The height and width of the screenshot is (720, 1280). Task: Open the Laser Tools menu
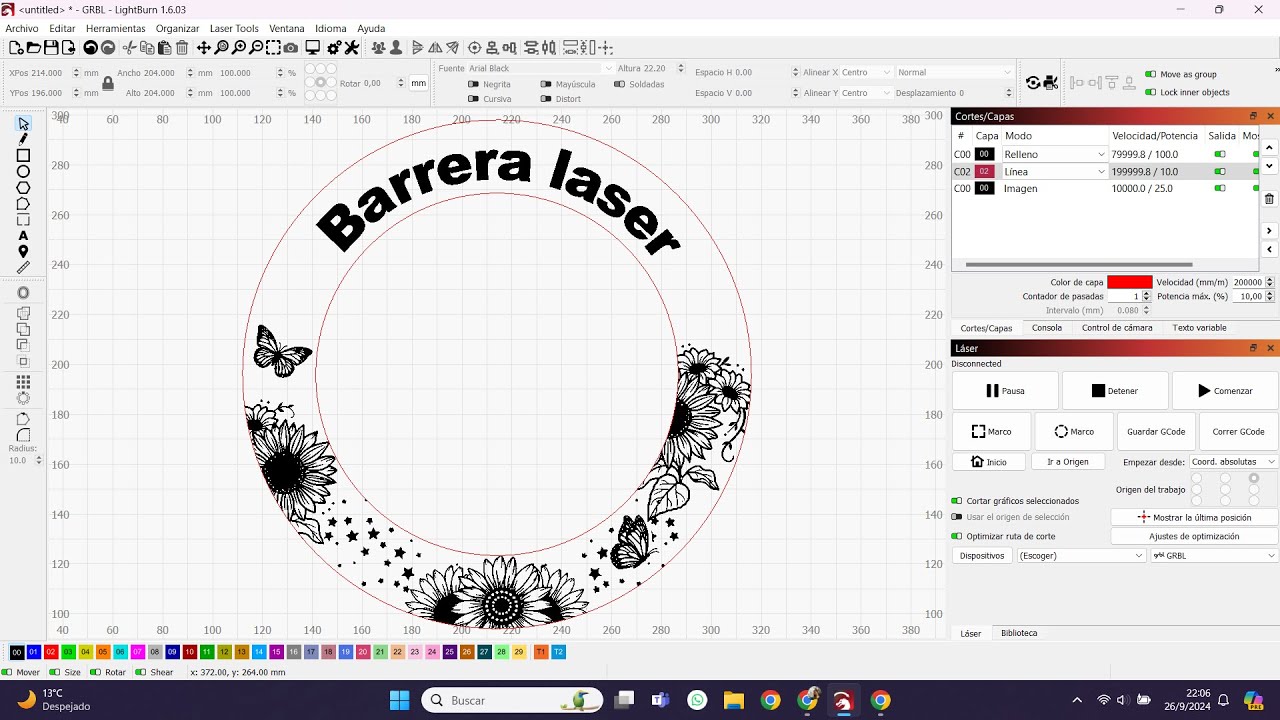(x=234, y=28)
